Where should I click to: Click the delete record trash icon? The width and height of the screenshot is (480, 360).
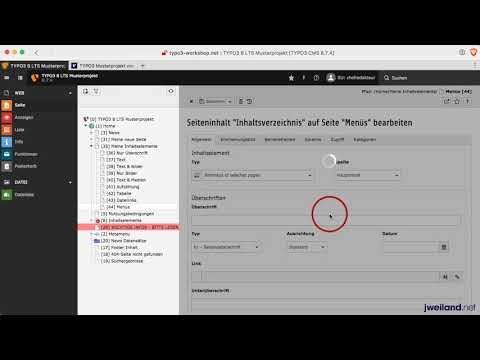pyautogui.click(x=241, y=101)
